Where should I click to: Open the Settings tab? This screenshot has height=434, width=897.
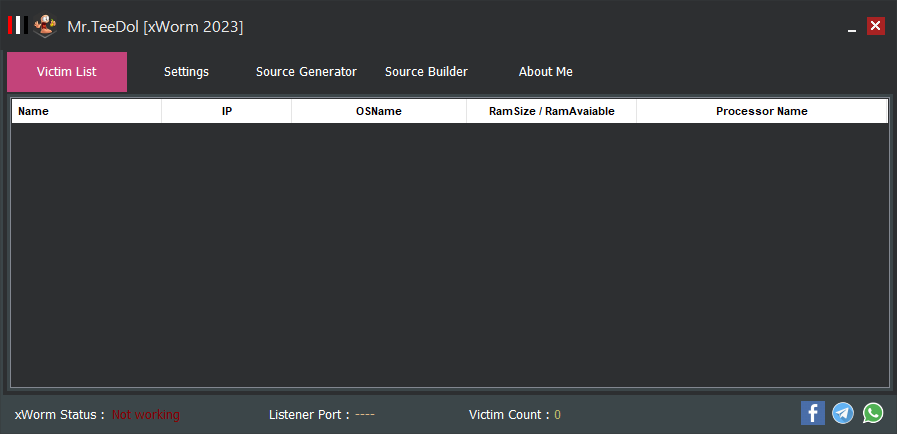click(186, 72)
